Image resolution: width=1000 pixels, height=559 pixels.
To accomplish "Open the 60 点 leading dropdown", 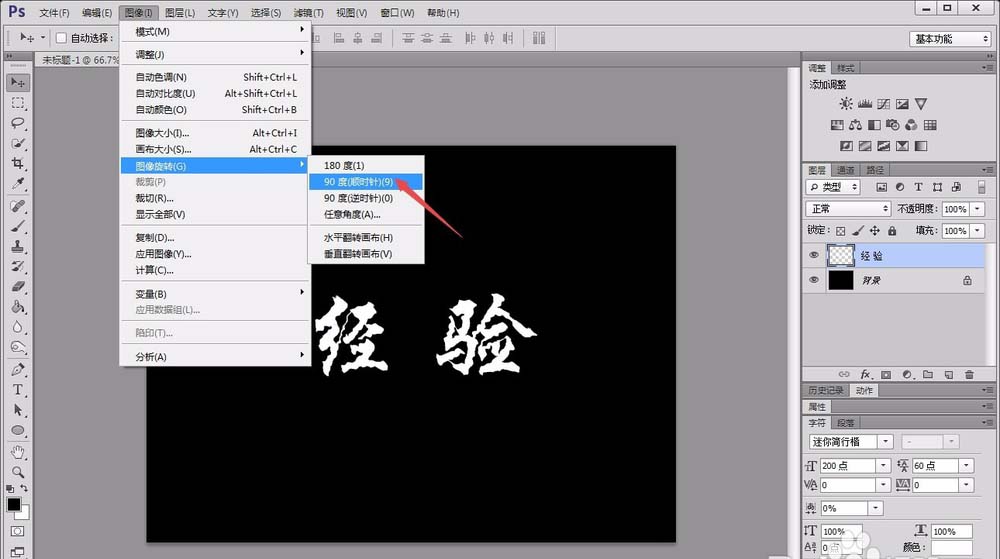I will (x=966, y=466).
